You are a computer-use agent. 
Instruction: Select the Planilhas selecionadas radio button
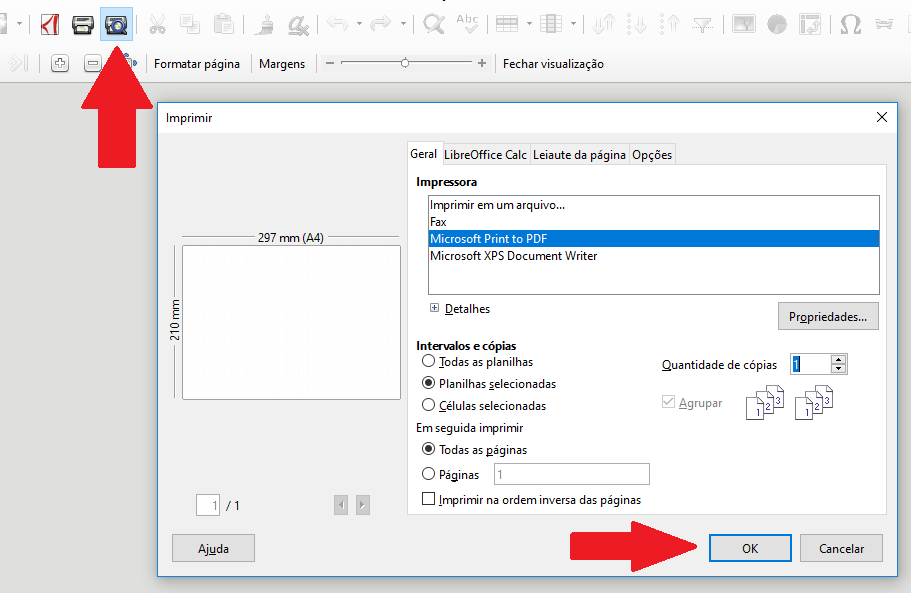[428, 383]
